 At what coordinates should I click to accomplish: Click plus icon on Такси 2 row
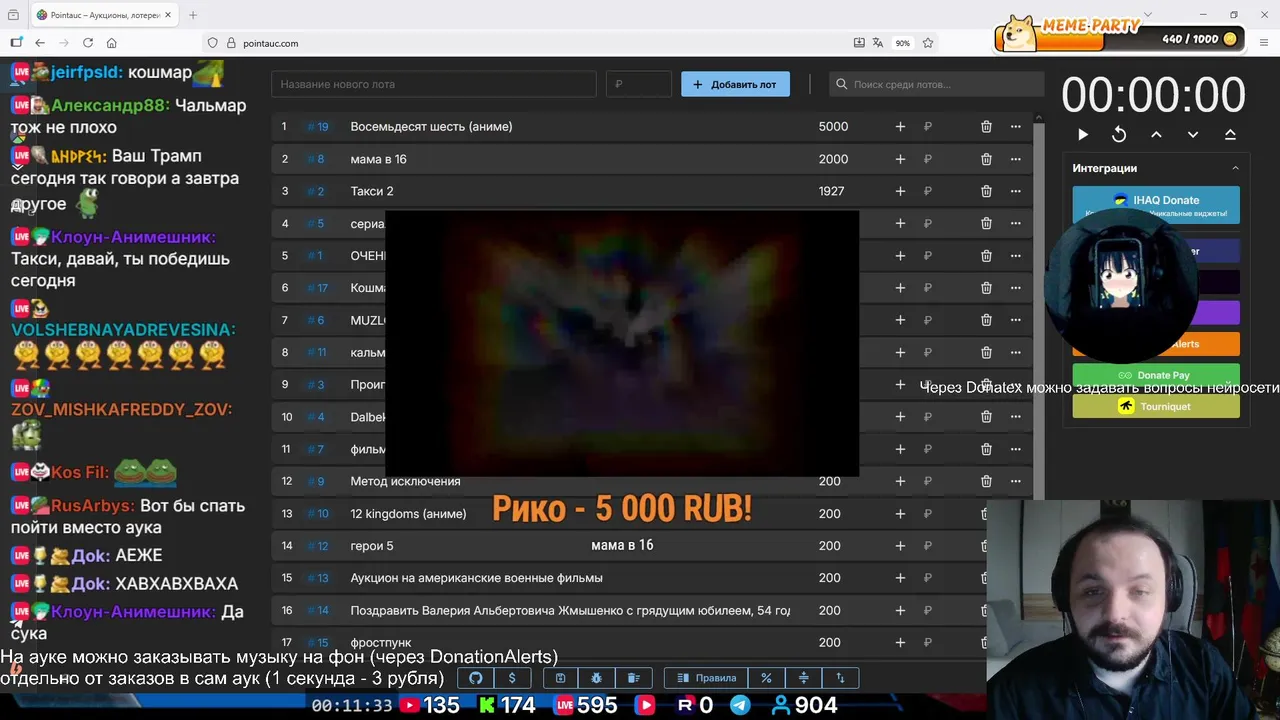tap(900, 191)
